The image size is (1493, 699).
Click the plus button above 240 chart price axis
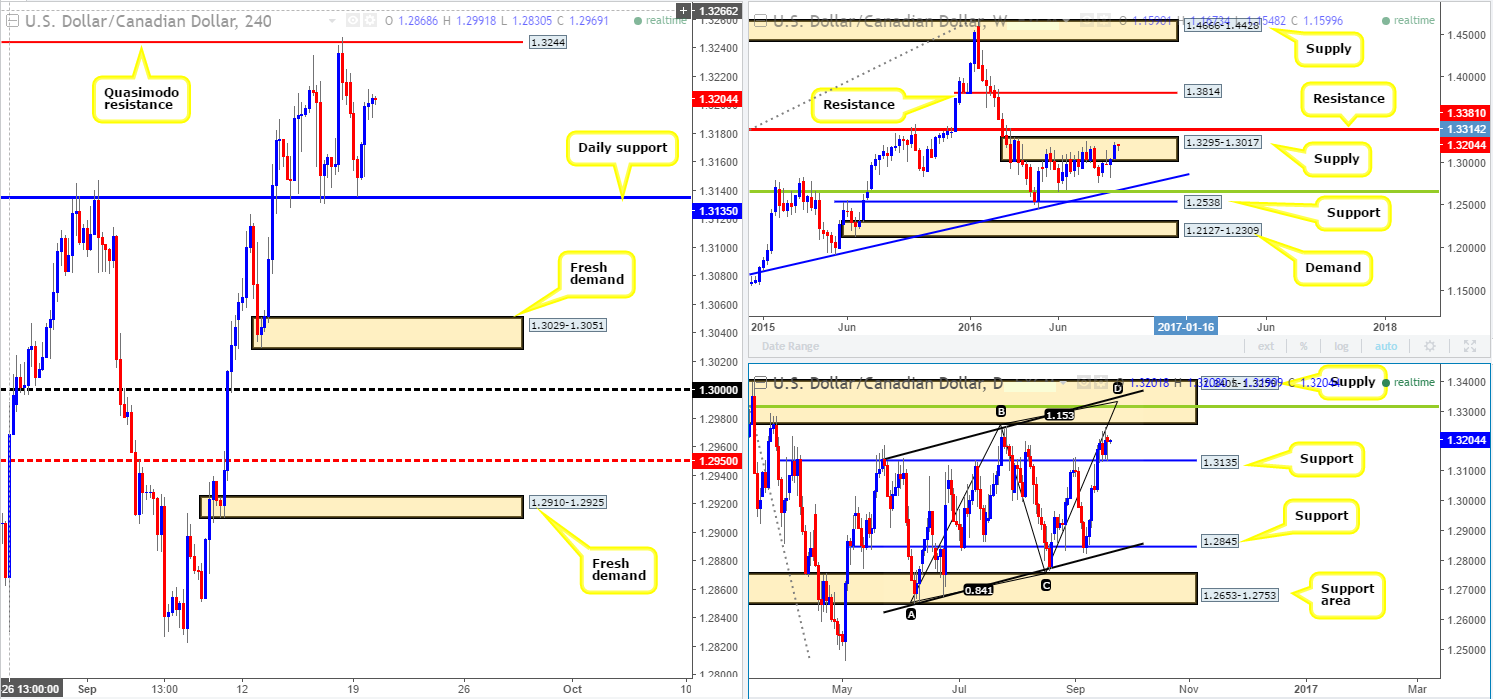pyautogui.click(x=683, y=10)
